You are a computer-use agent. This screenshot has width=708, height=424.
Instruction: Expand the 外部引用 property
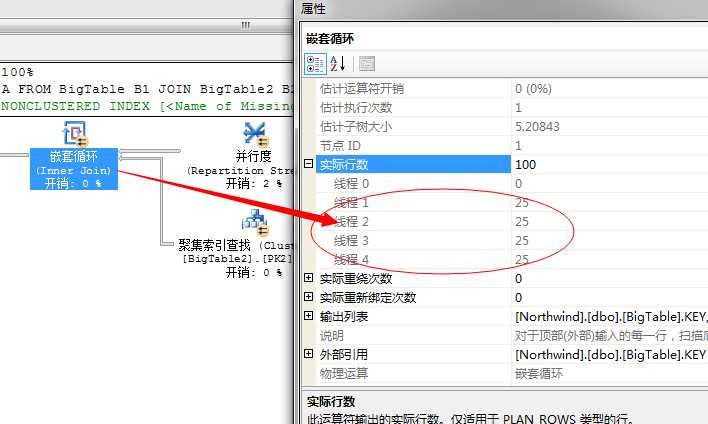click(x=309, y=354)
